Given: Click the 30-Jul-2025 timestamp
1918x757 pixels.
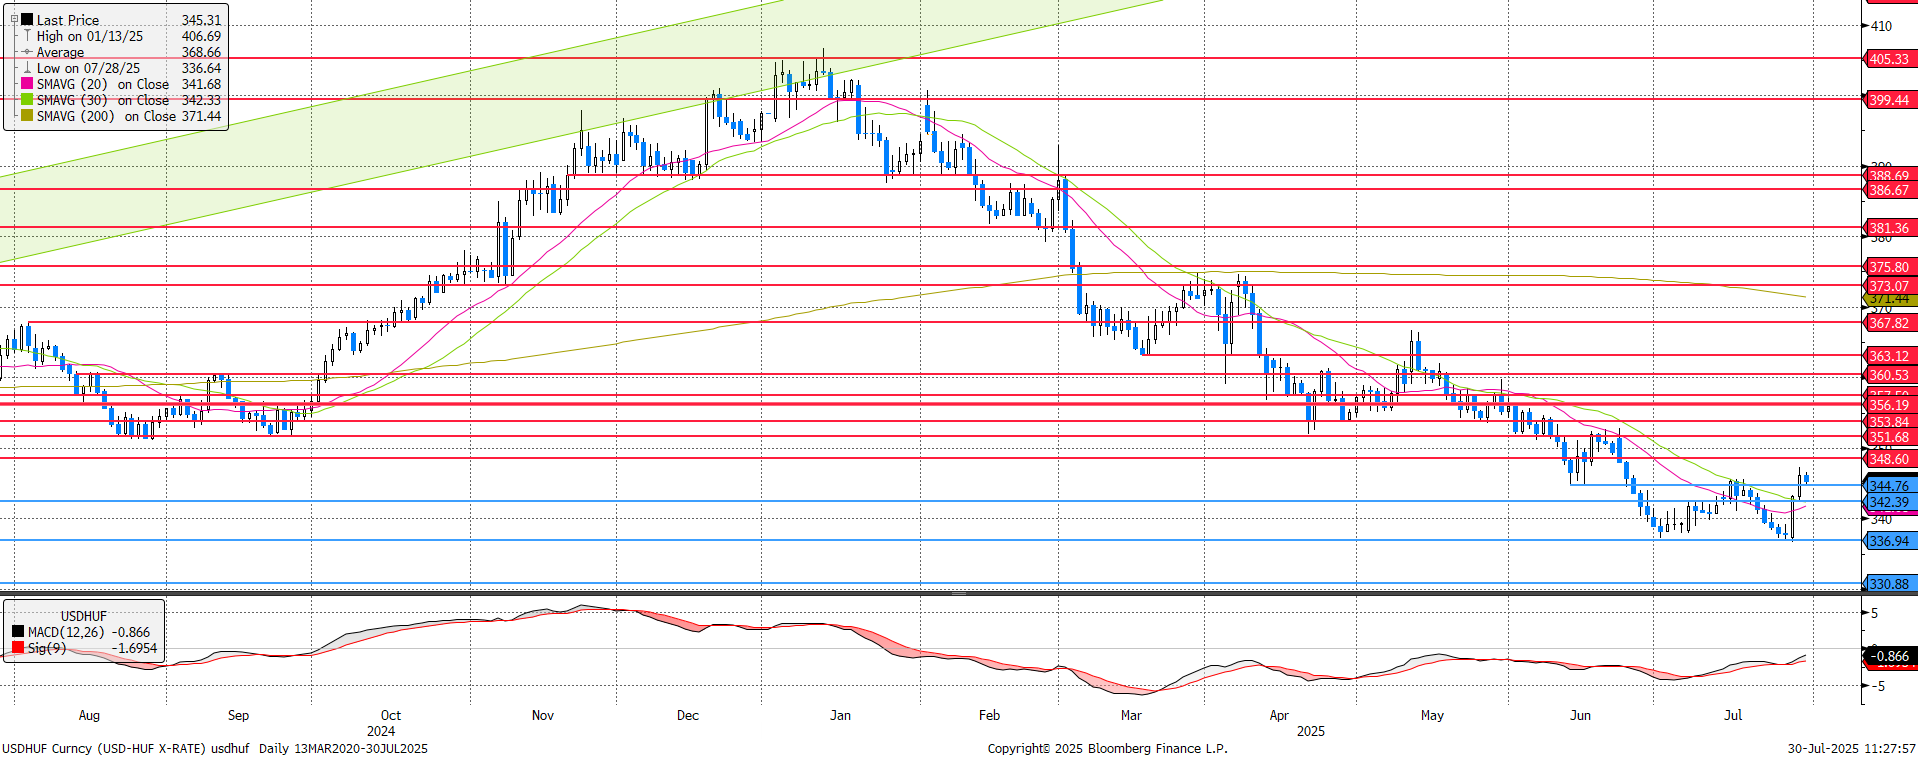Looking at the screenshot, I should pos(1851,748).
